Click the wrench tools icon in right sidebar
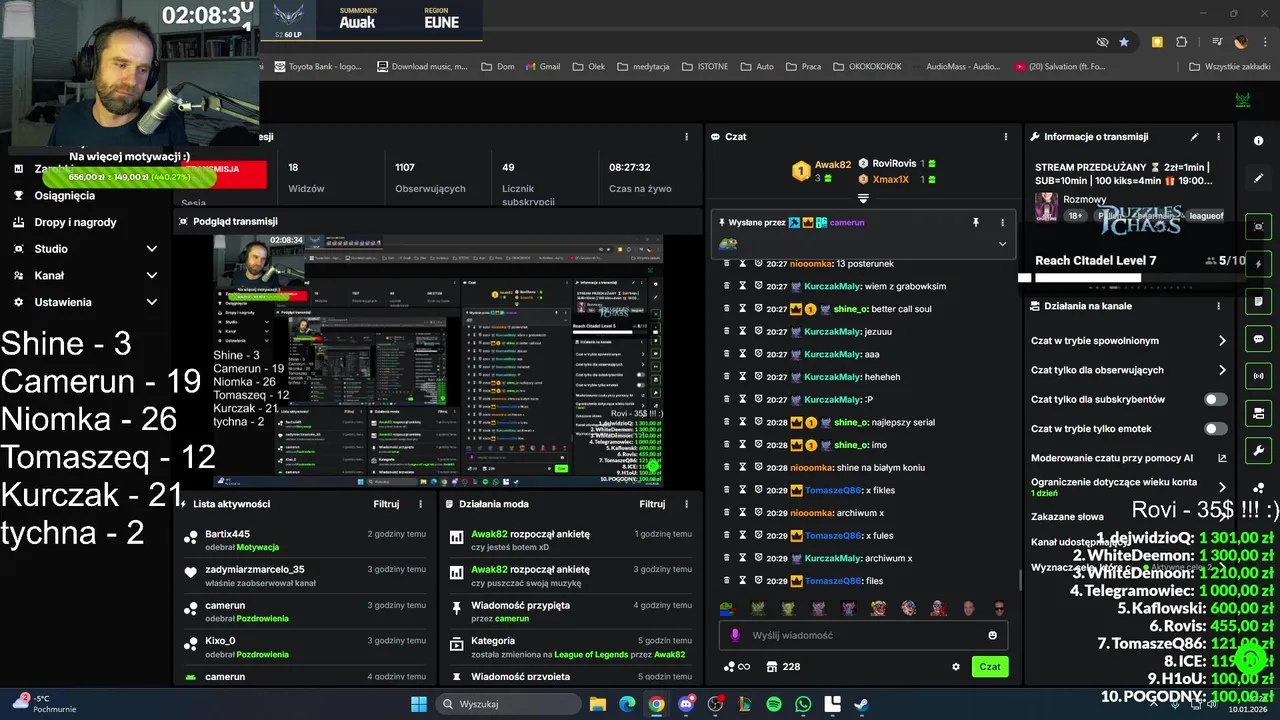 coord(1258,451)
